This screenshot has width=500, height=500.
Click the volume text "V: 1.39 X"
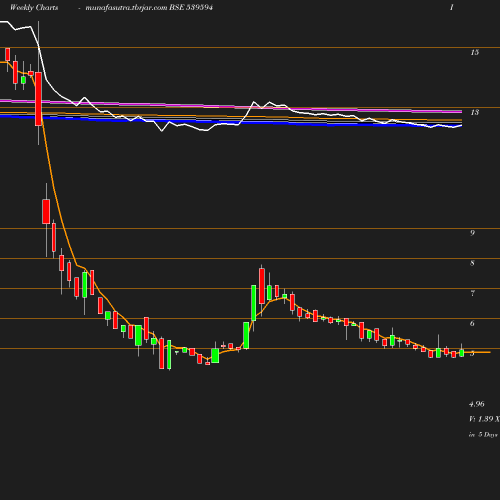click(484, 419)
